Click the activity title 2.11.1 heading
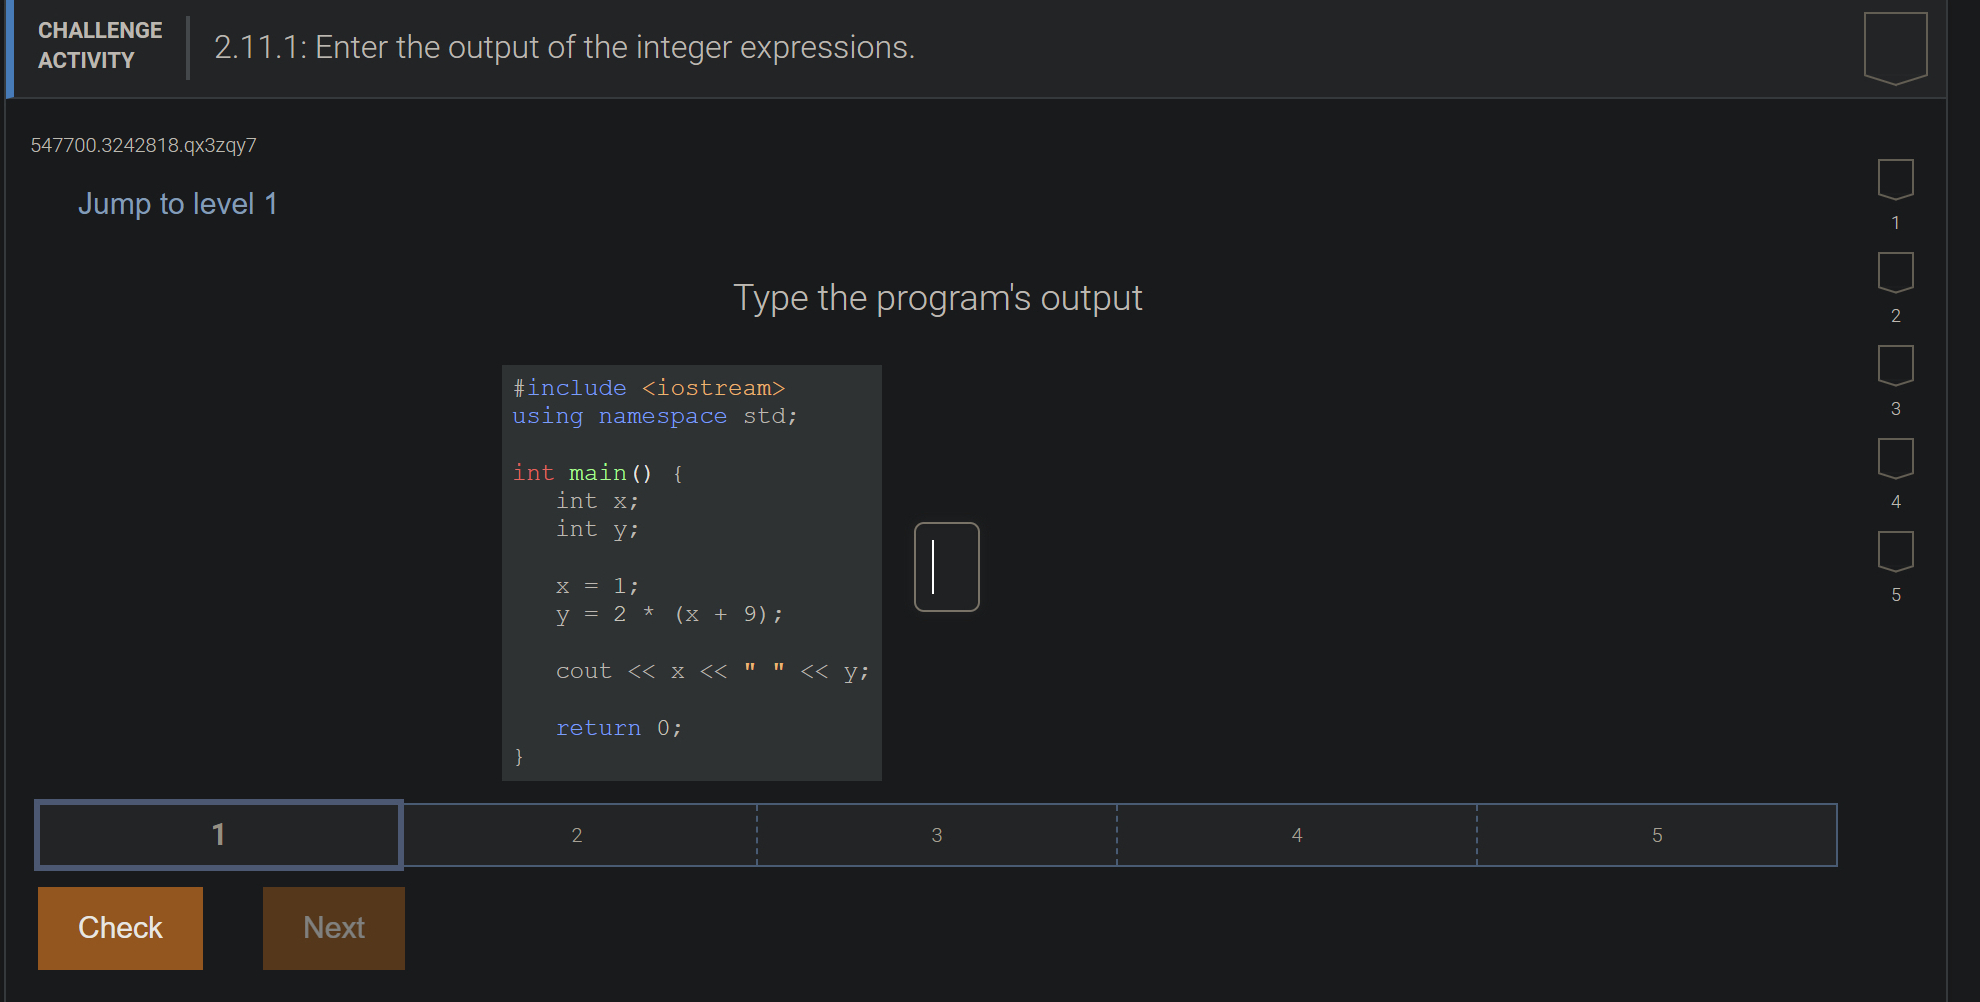The image size is (1980, 1002). [x=564, y=47]
